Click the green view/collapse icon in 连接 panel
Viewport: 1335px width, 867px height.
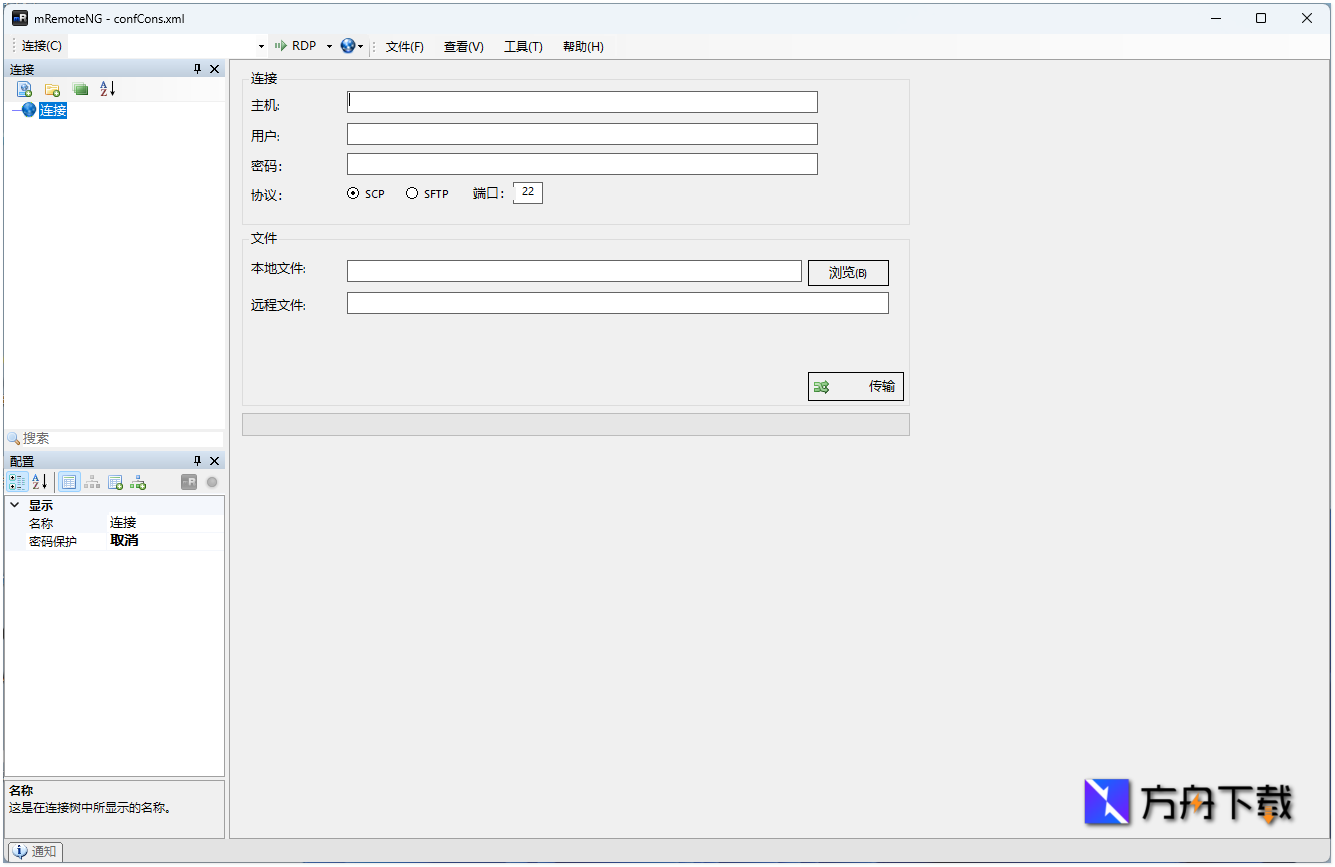click(x=80, y=89)
